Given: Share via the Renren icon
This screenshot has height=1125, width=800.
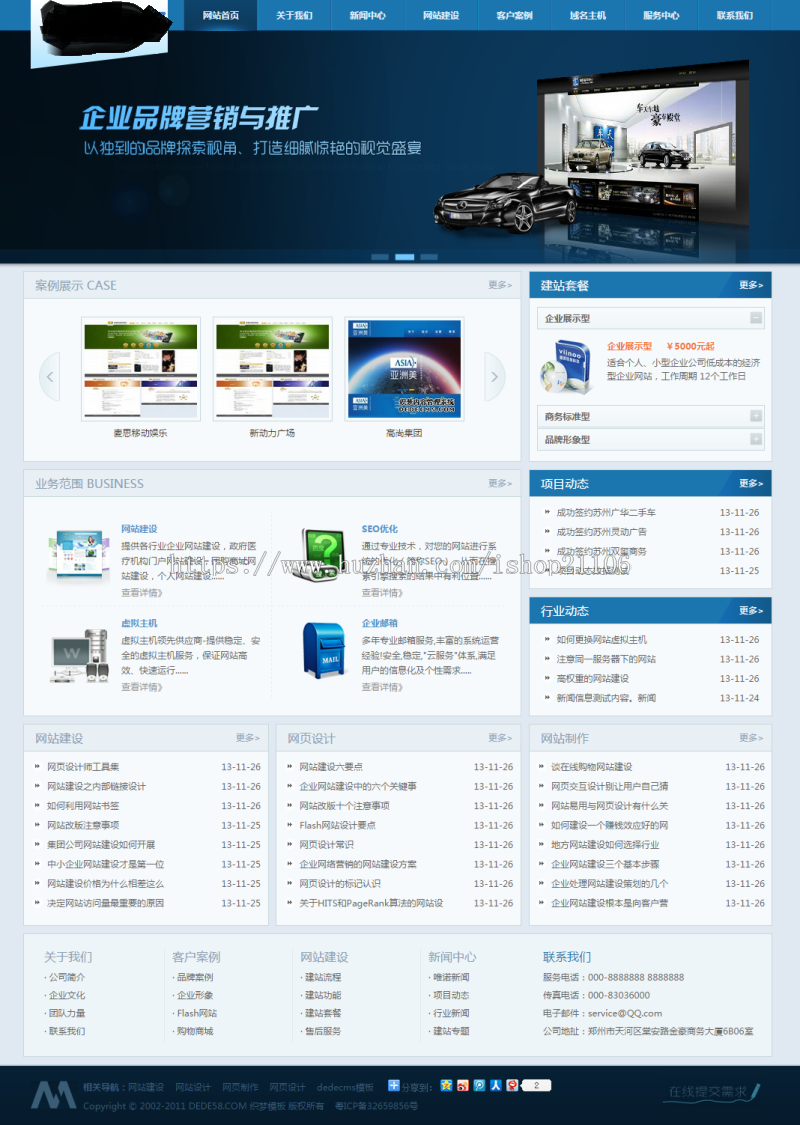Looking at the screenshot, I should [x=496, y=1085].
